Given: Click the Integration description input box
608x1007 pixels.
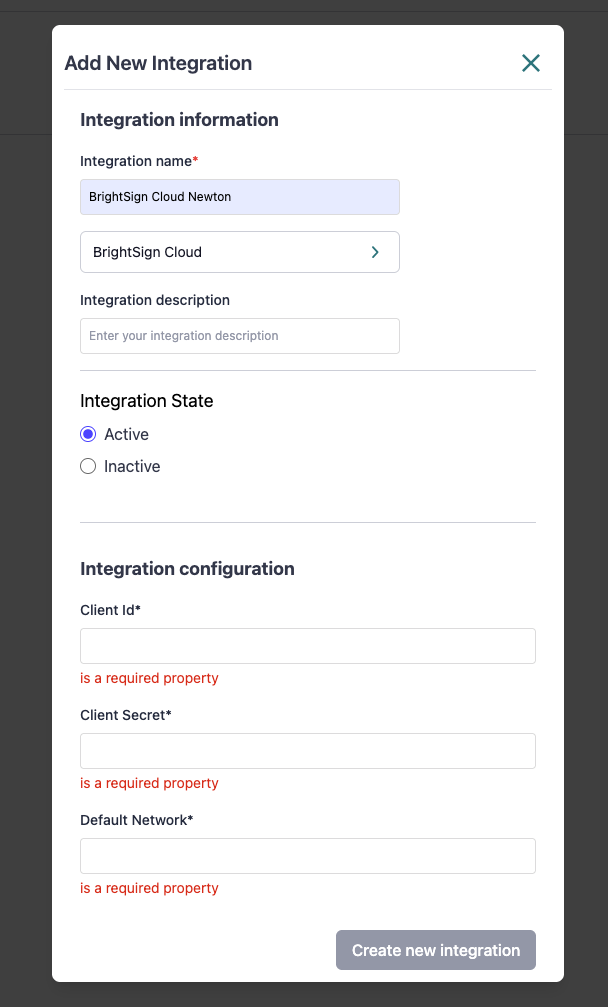Looking at the screenshot, I should tap(239, 336).
